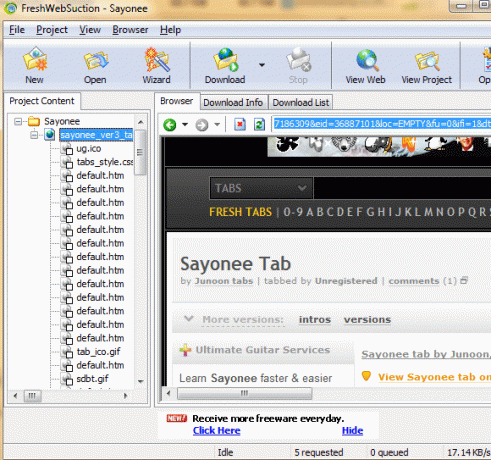Click the green page refresh icon
Image resolution: width=491 pixels, height=460 pixels.
pos(259,124)
